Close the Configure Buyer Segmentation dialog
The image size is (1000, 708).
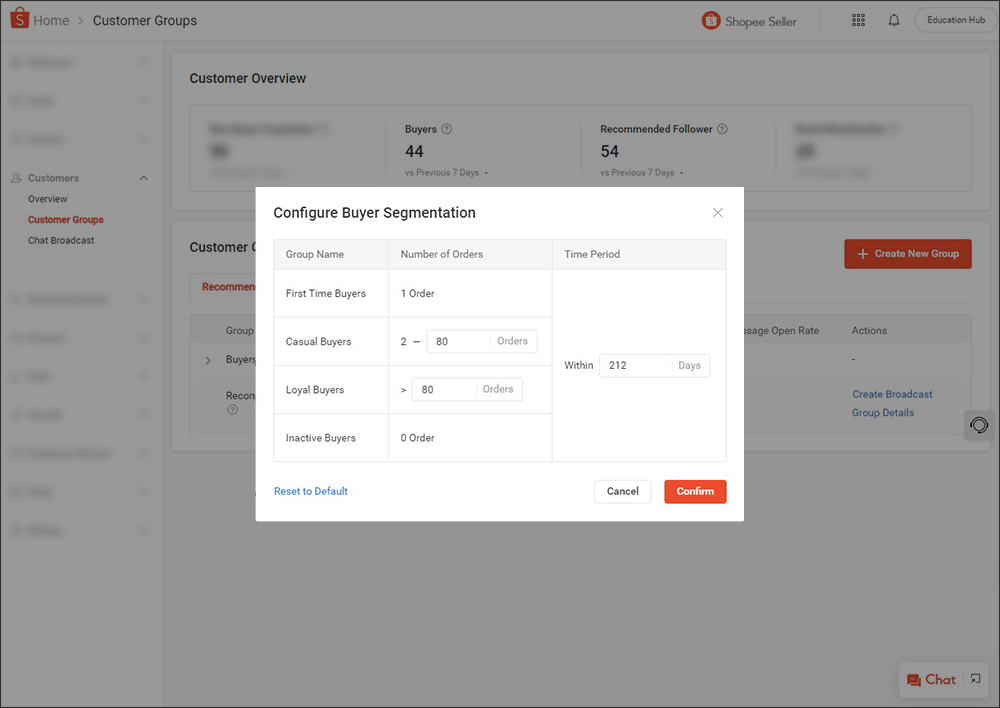(717, 213)
